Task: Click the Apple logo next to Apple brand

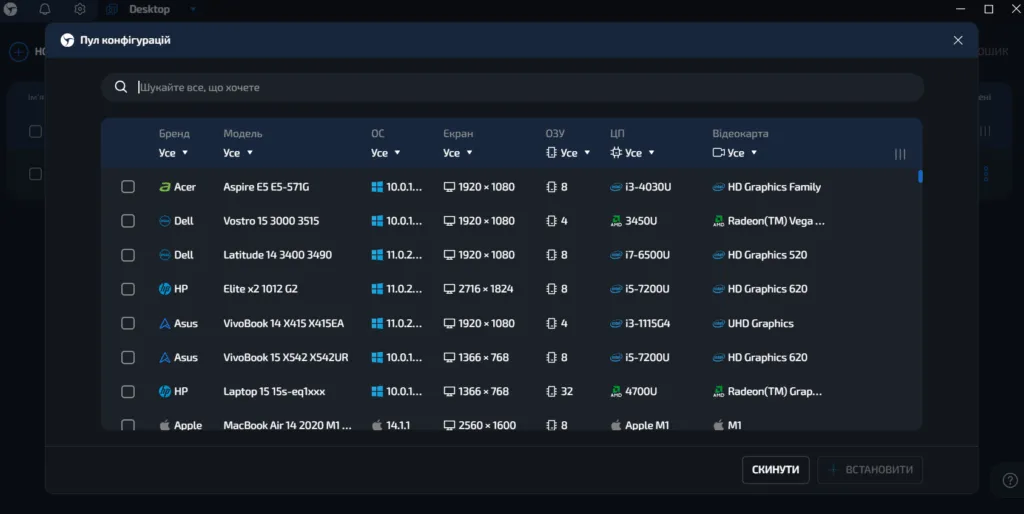Action: pyautogui.click(x=165, y=425)
